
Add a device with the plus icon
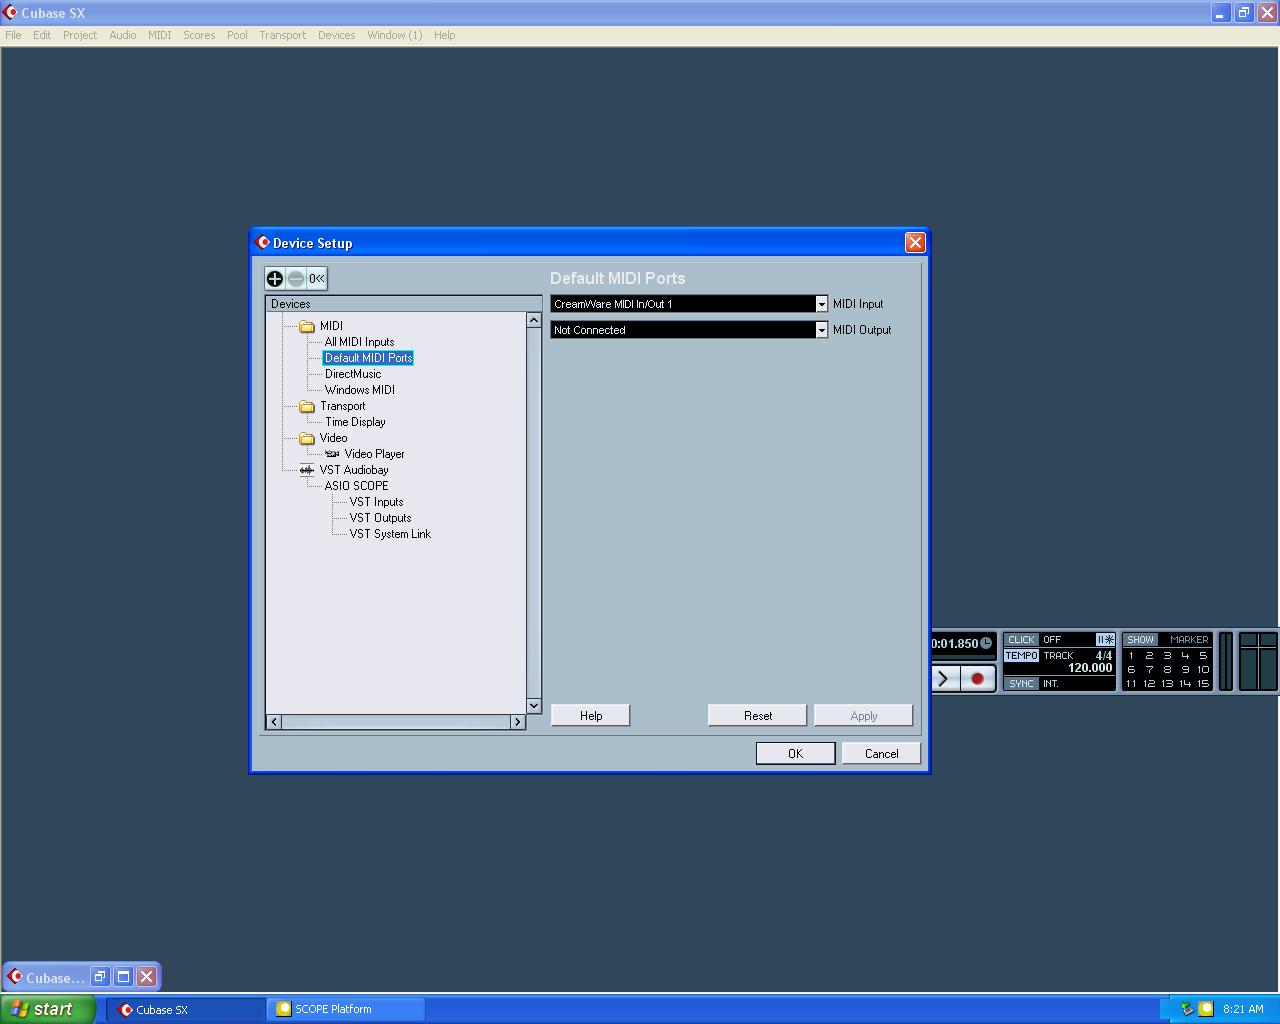point(275,279)
